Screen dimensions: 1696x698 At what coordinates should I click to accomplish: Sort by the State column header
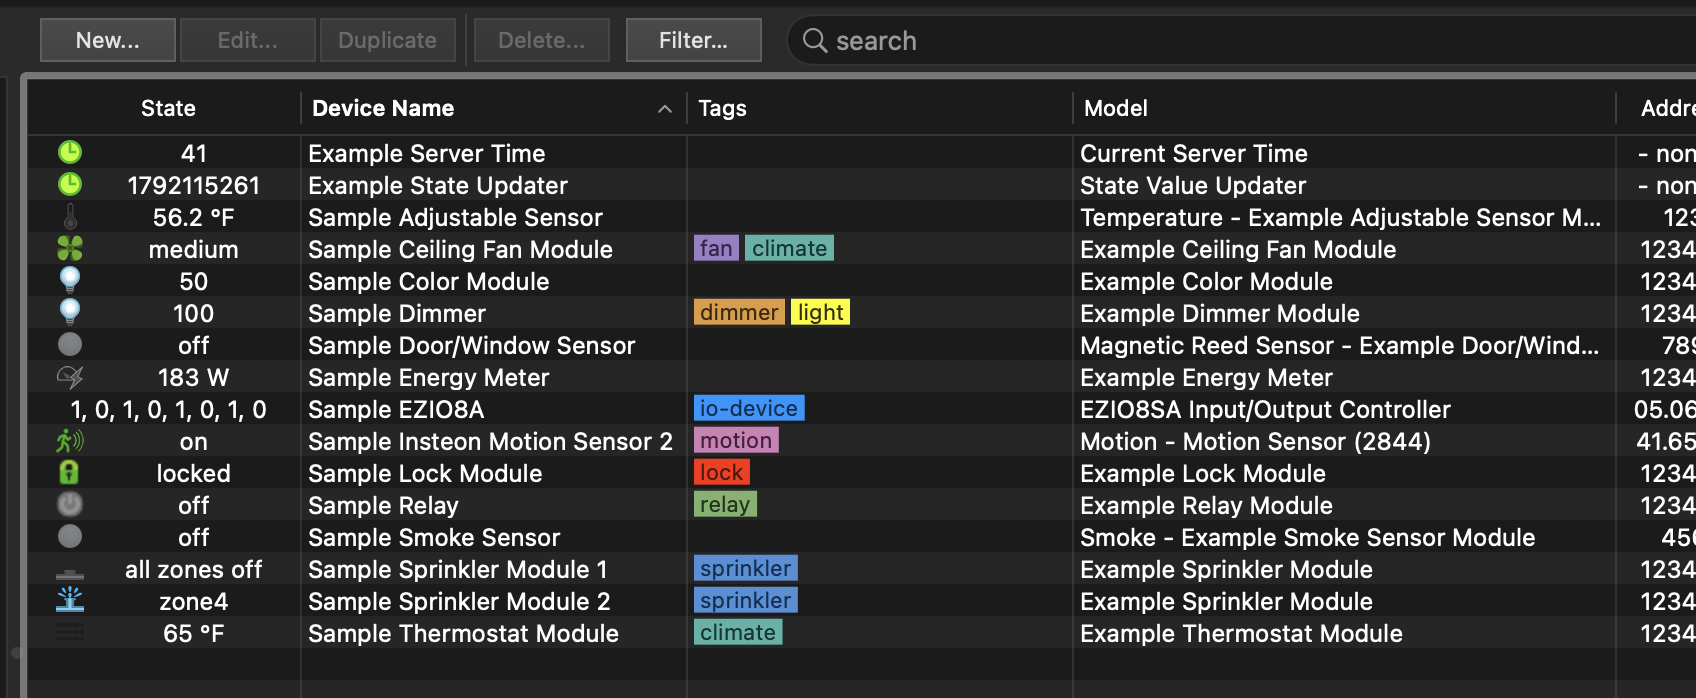coord(168,108)
